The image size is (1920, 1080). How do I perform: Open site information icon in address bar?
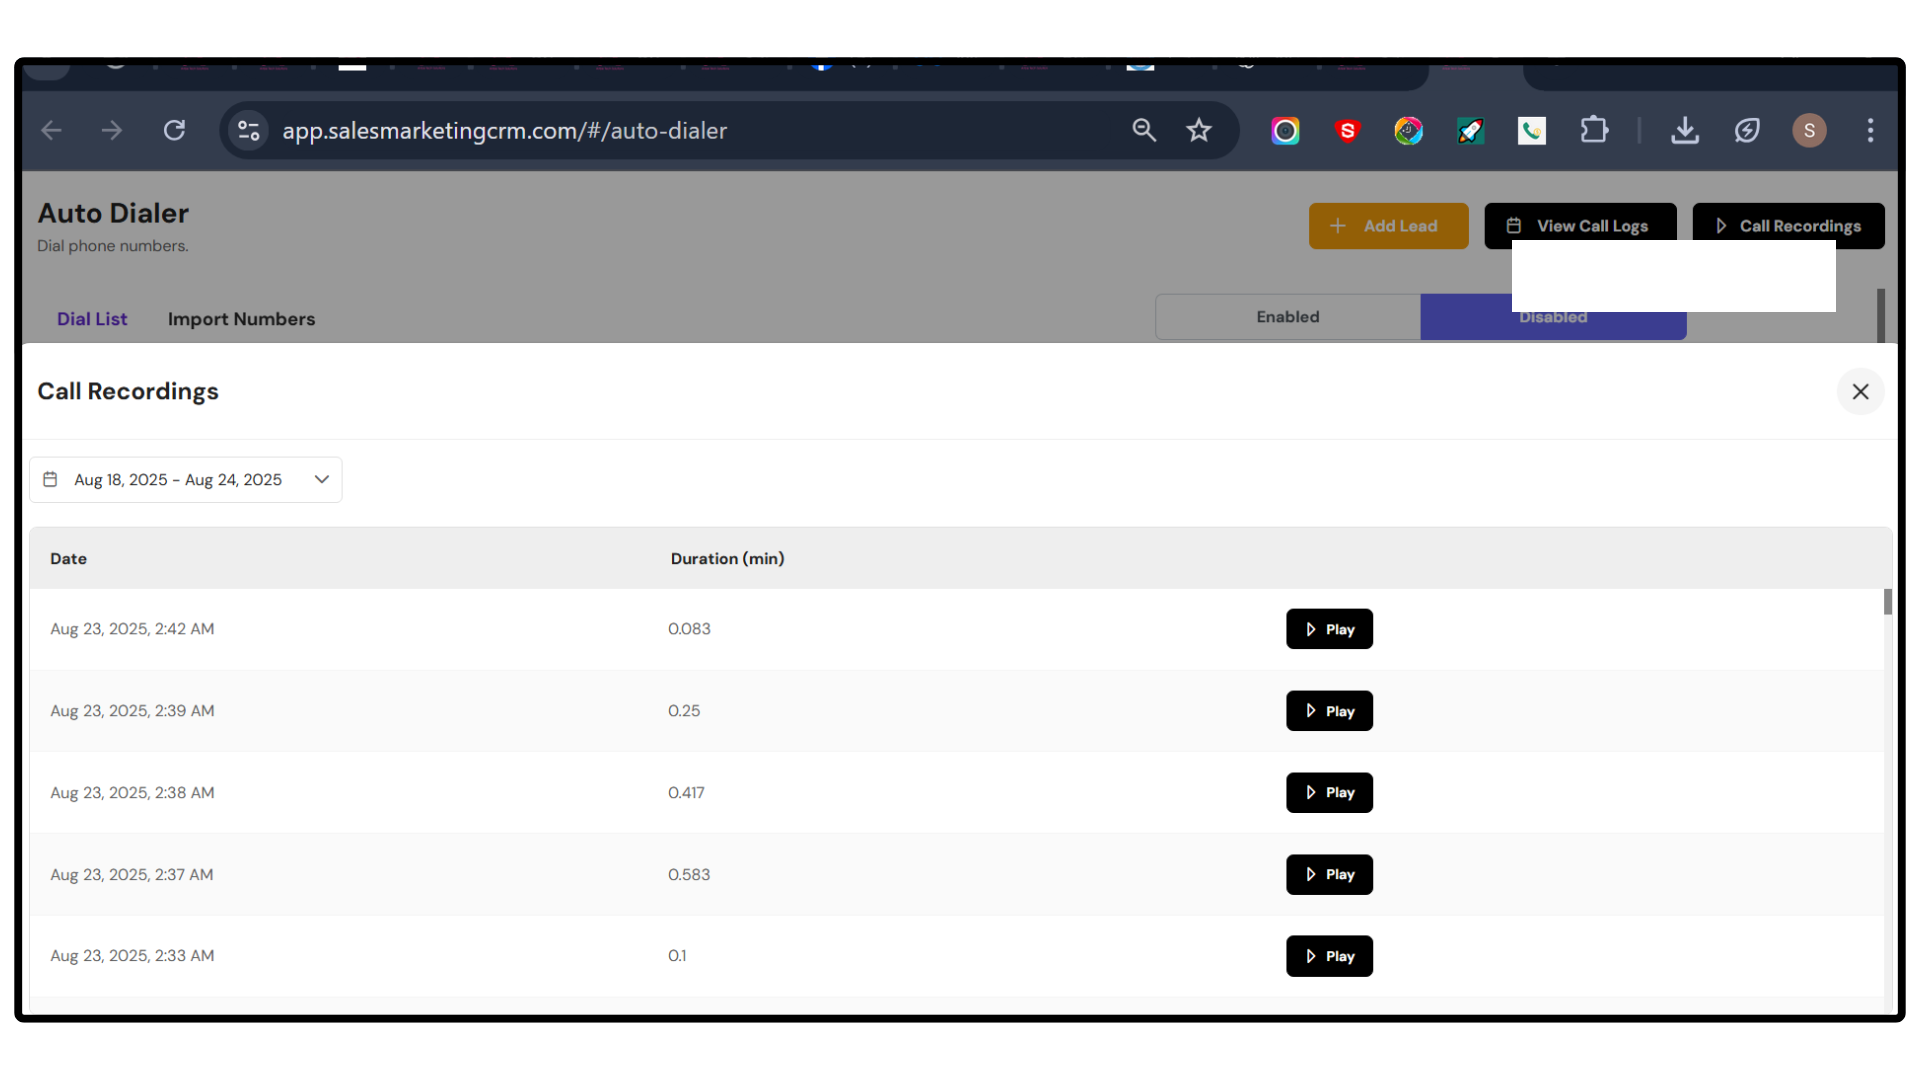coord(248,130)
